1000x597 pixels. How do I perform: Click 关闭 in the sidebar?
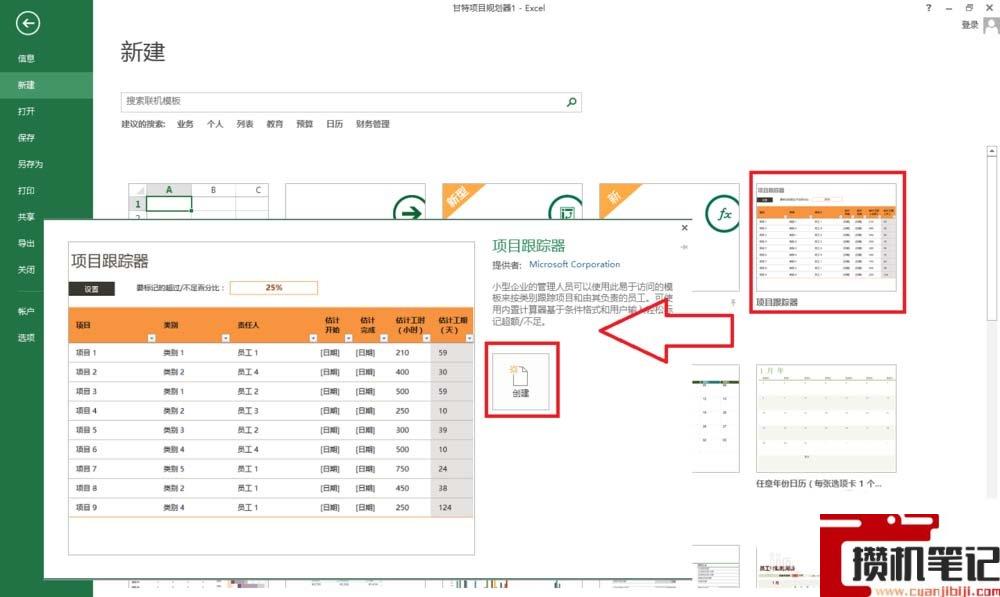(x=26, y=270)
